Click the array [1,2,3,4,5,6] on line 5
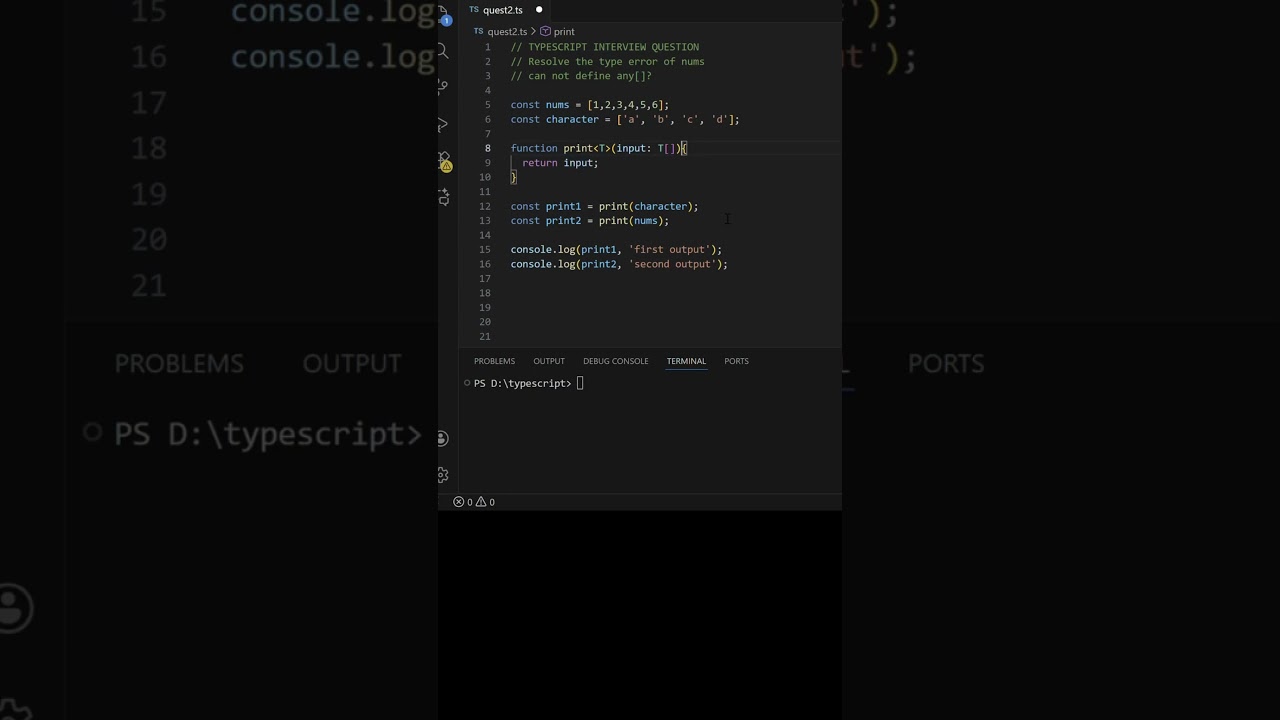Viewport: 1280px width, 720px height. (625, 105)
